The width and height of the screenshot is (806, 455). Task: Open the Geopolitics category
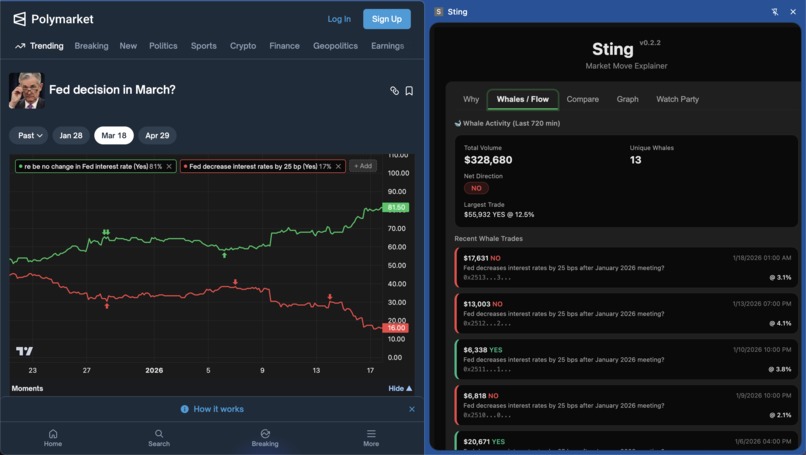tap(335, 46)
